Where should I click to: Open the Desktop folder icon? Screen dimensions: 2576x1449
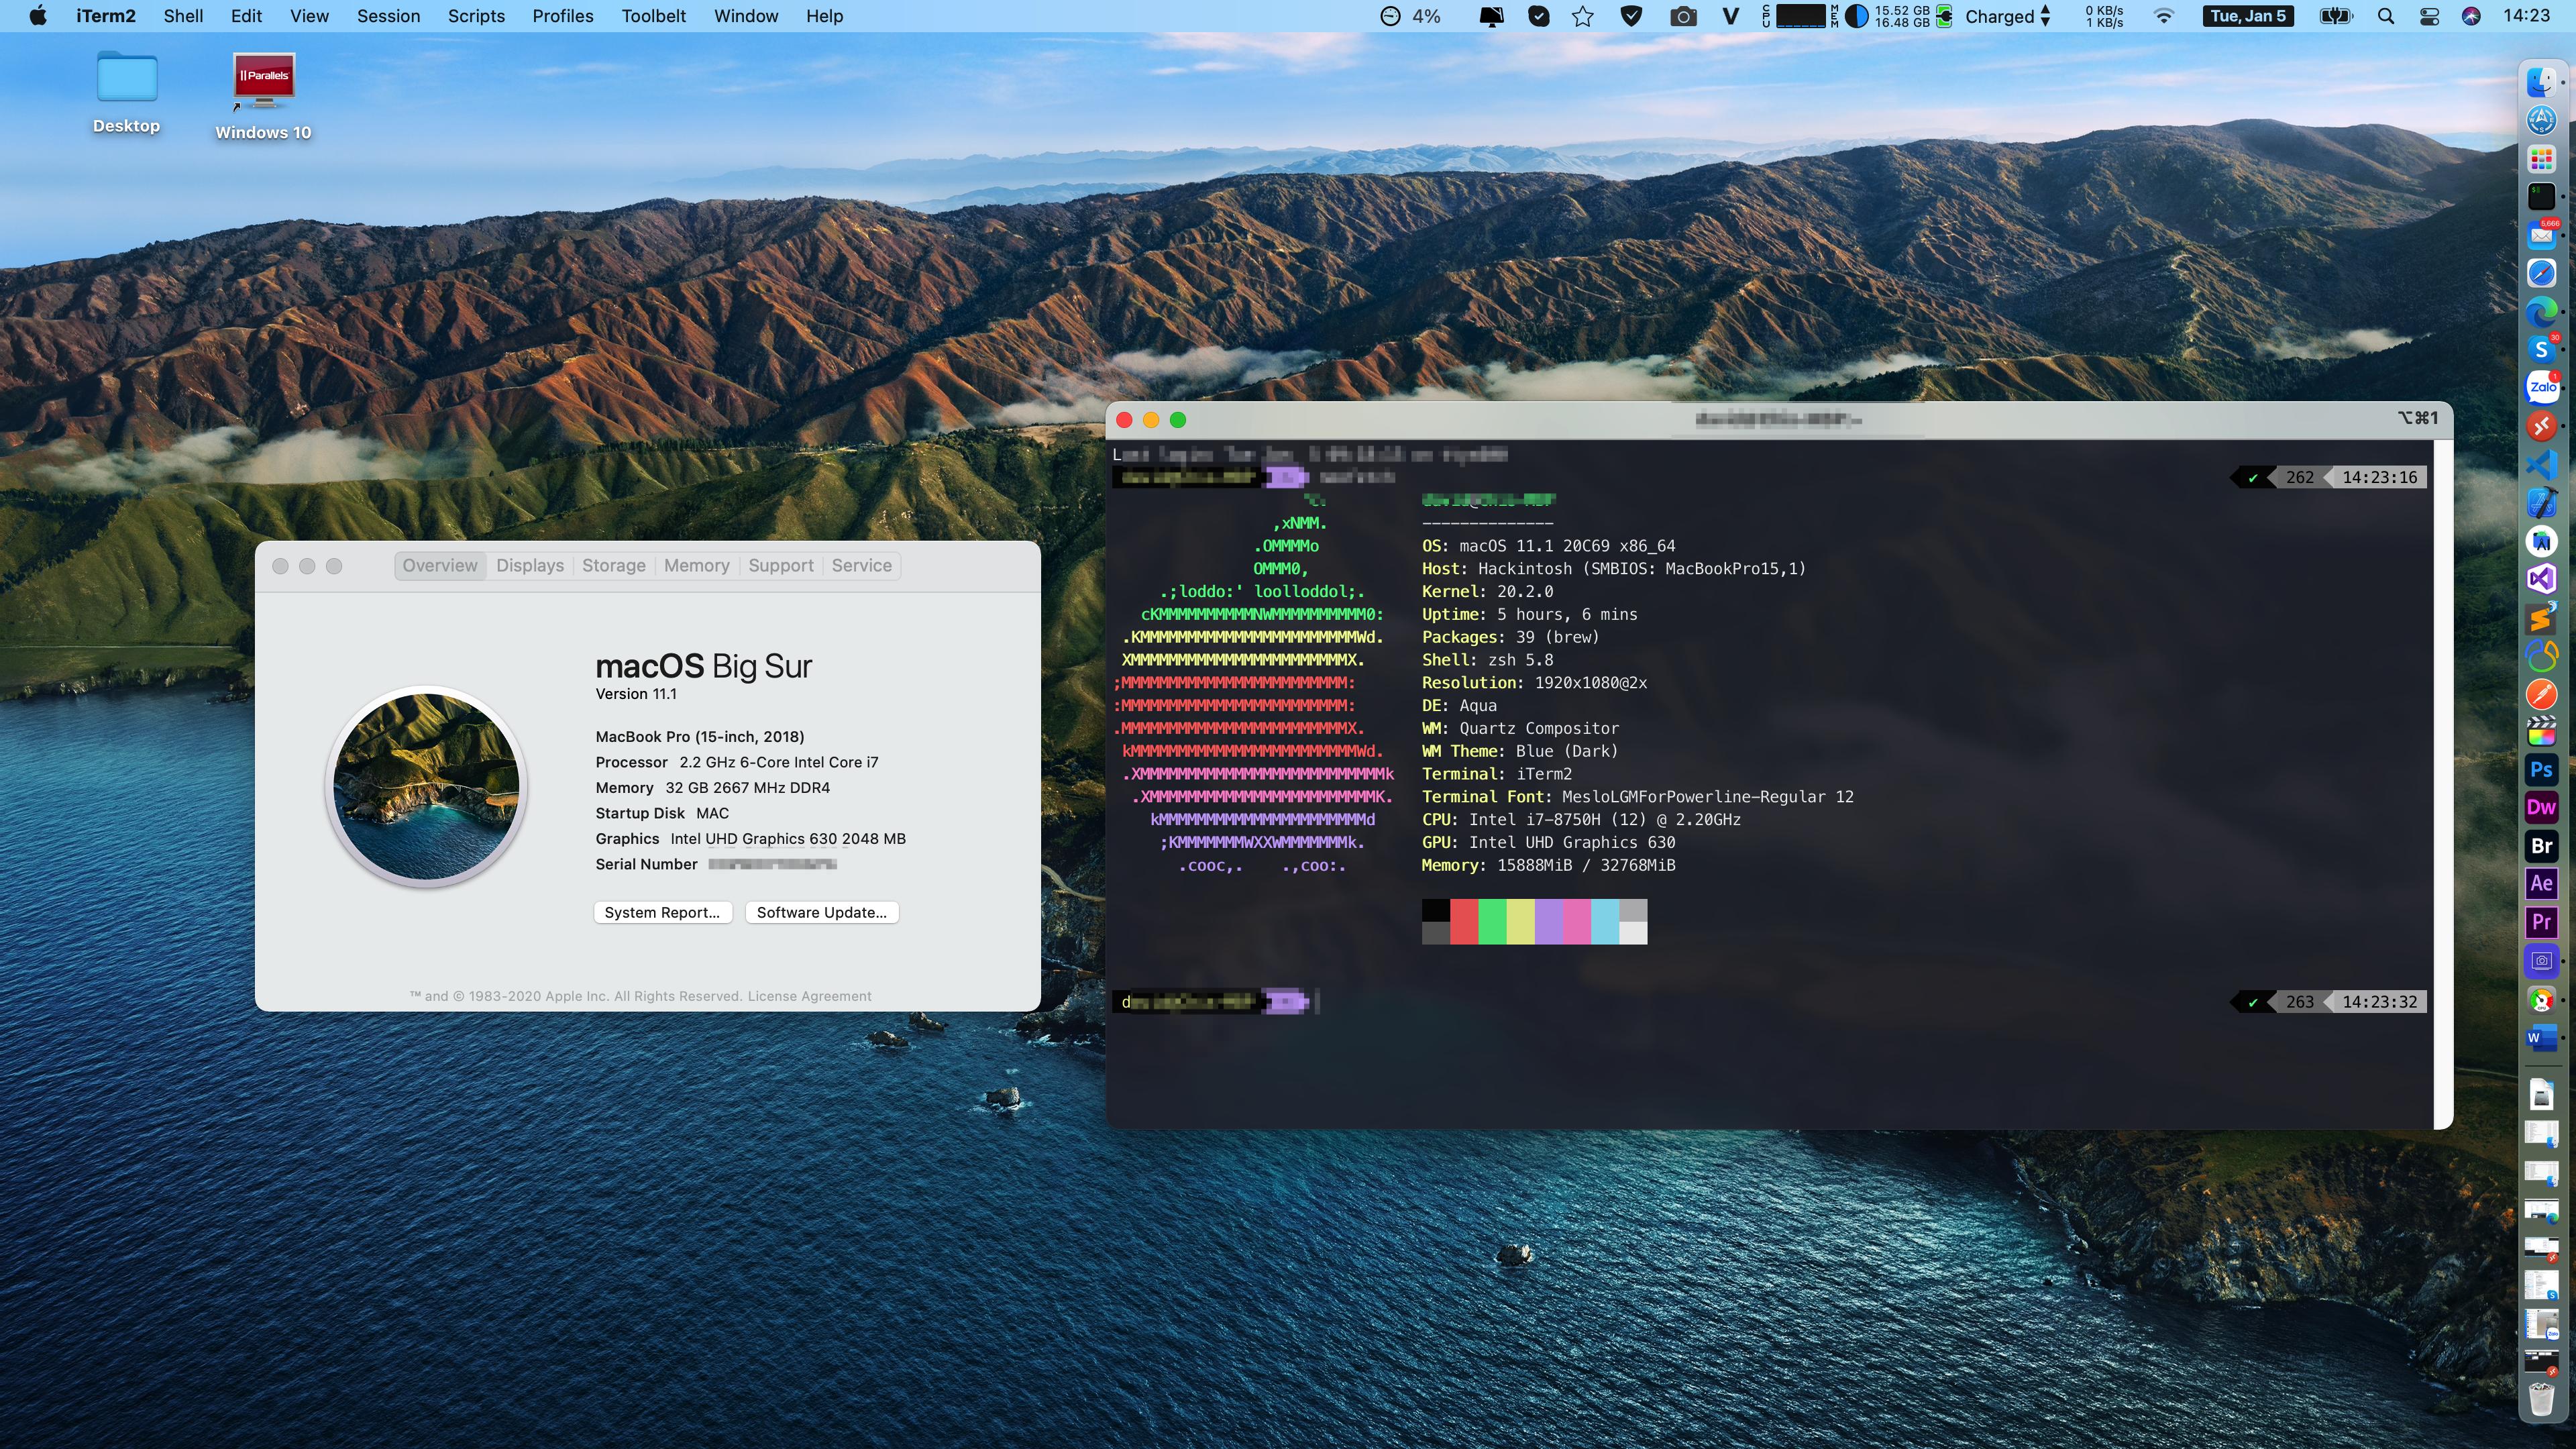[127, 78]
